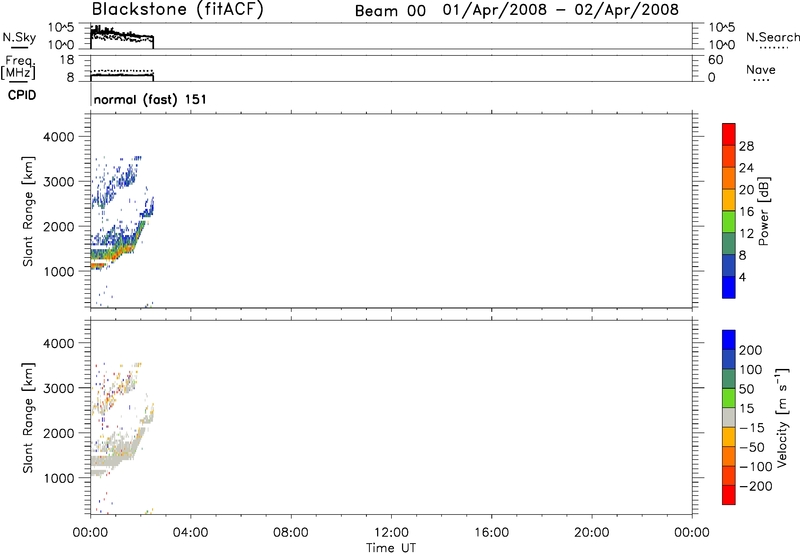Click the solid line sample under N.Sky
The height and width of the screenshot is (554, 800).
(19, 48)
